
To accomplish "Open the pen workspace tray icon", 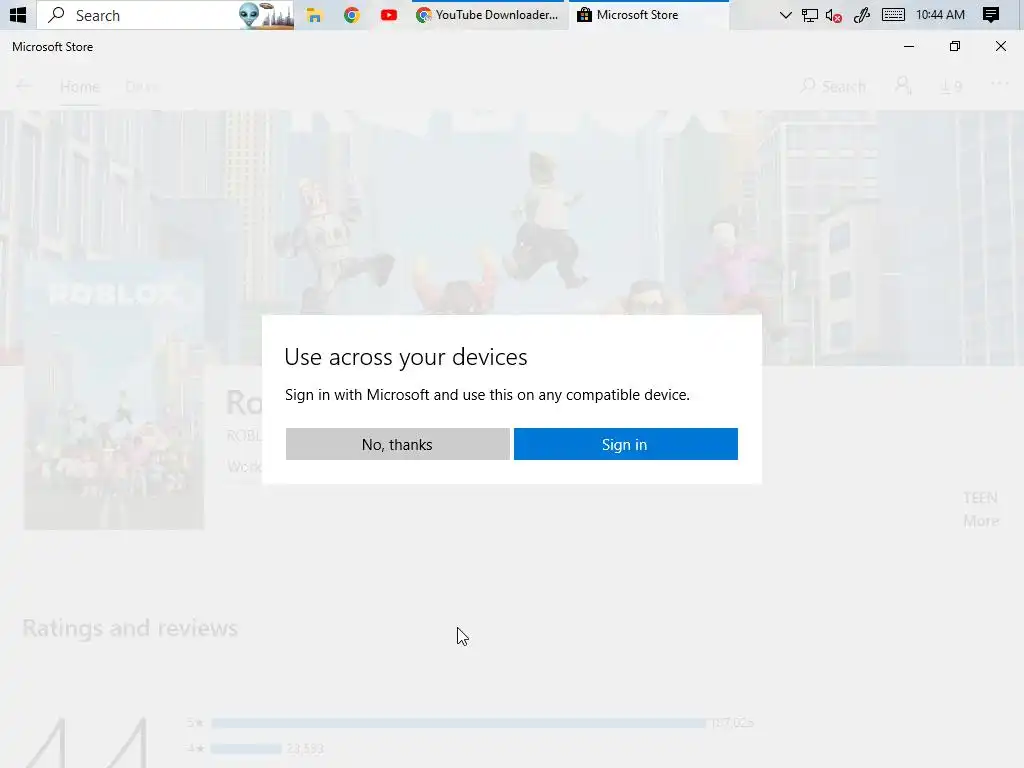I will (x=861, y=15).
